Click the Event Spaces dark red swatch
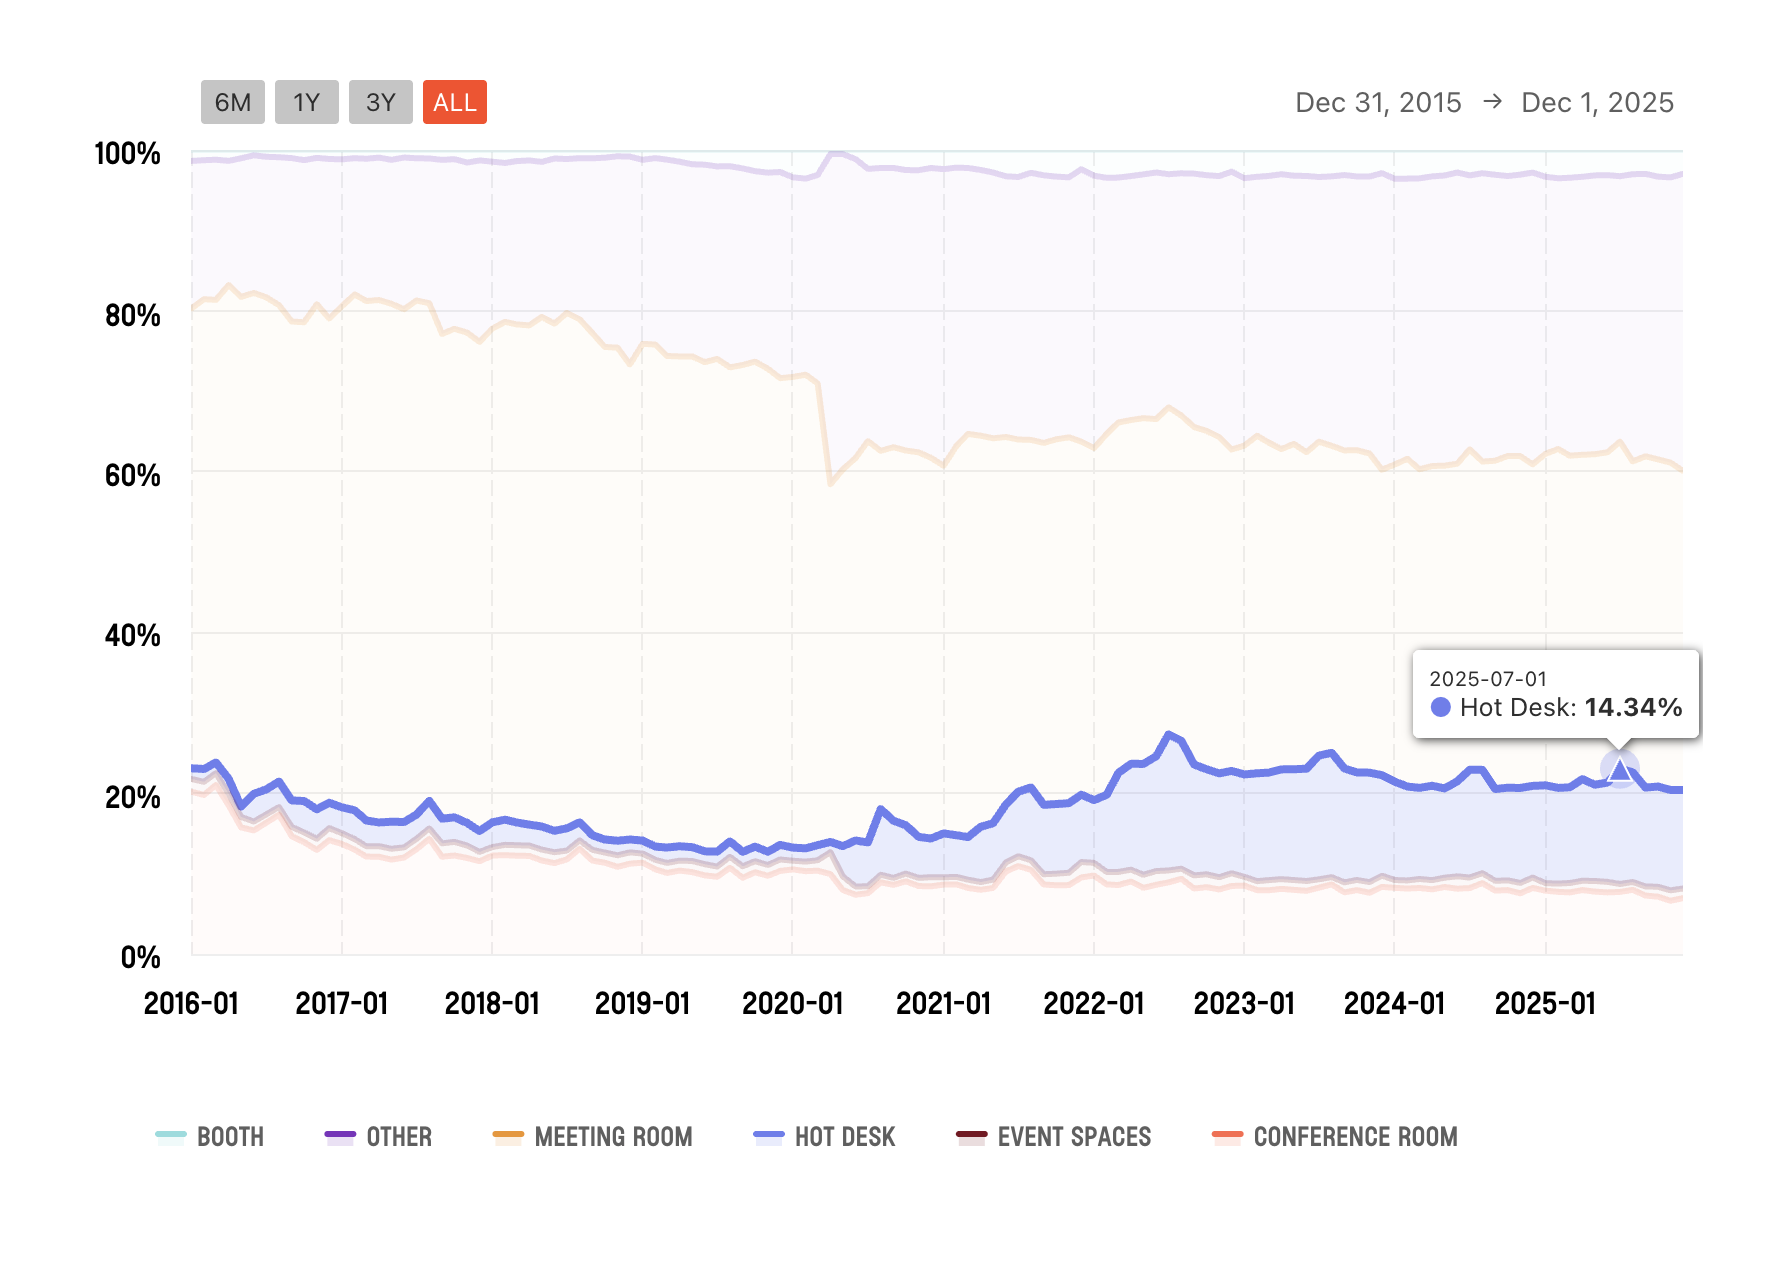Screen dimensions: 1782x1274 coord(972,1135)
